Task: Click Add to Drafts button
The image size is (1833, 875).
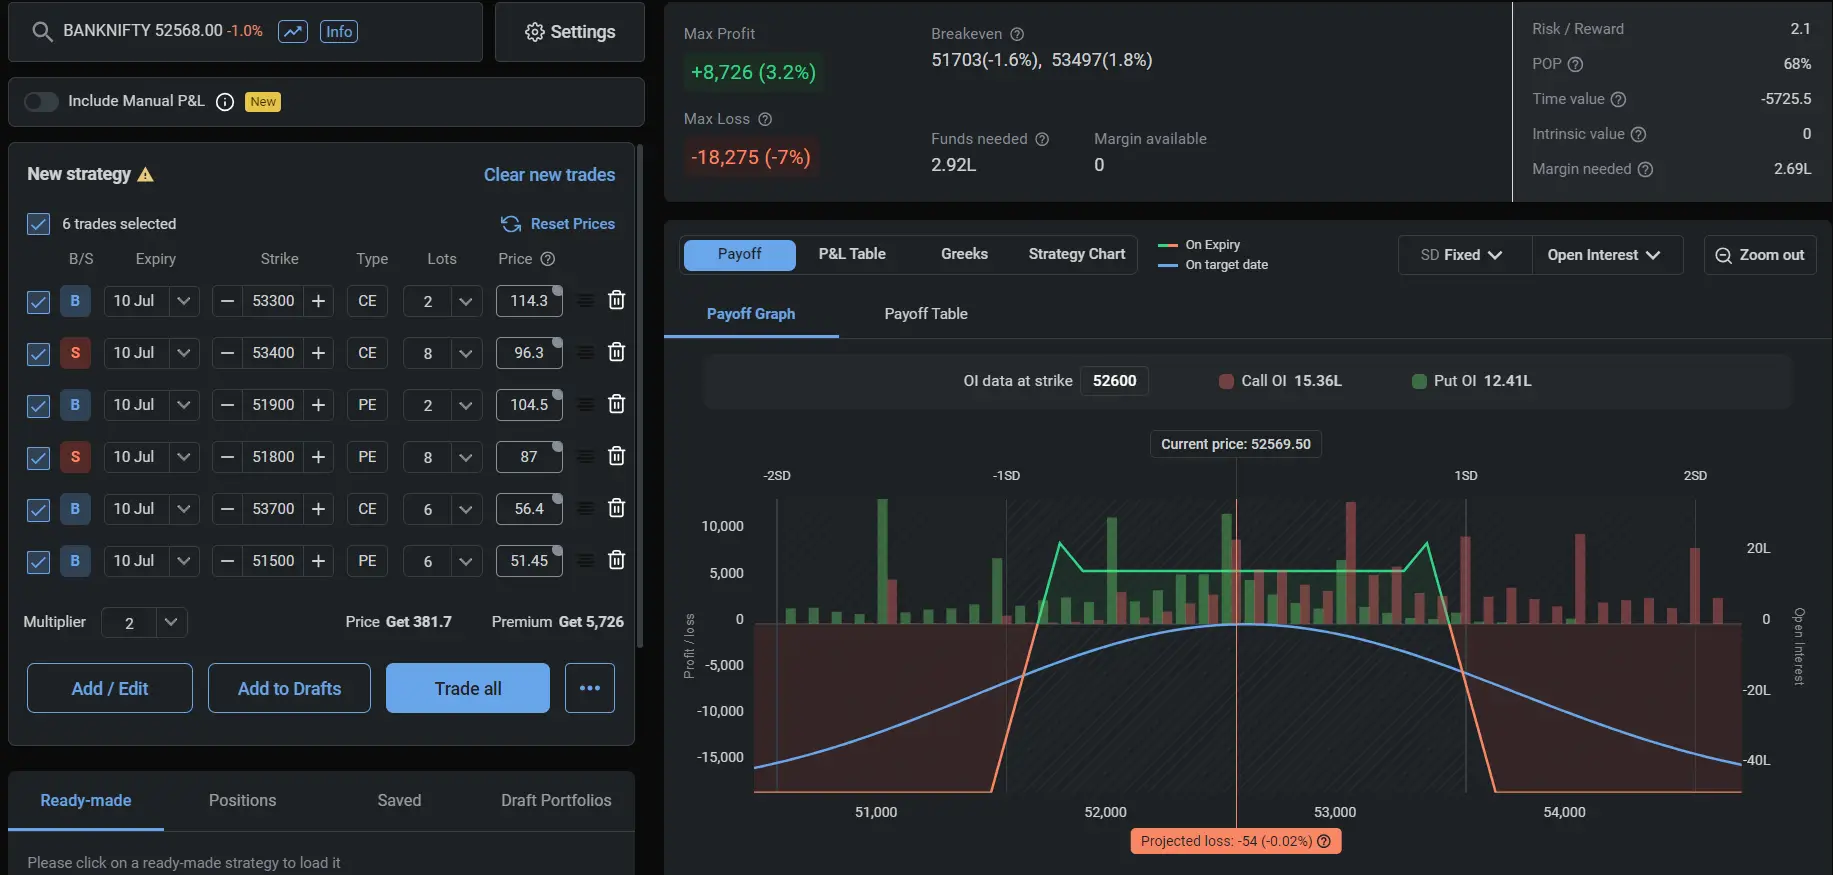Action: pyautogui.click(x=289, y=688)
